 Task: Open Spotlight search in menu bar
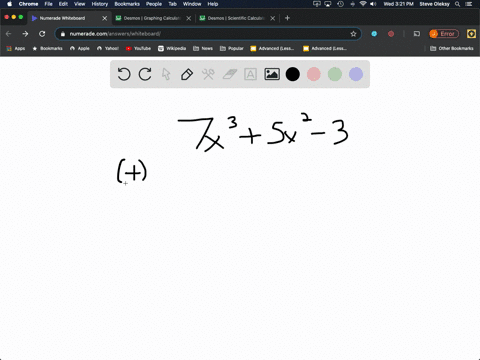(x=457, y=4)
